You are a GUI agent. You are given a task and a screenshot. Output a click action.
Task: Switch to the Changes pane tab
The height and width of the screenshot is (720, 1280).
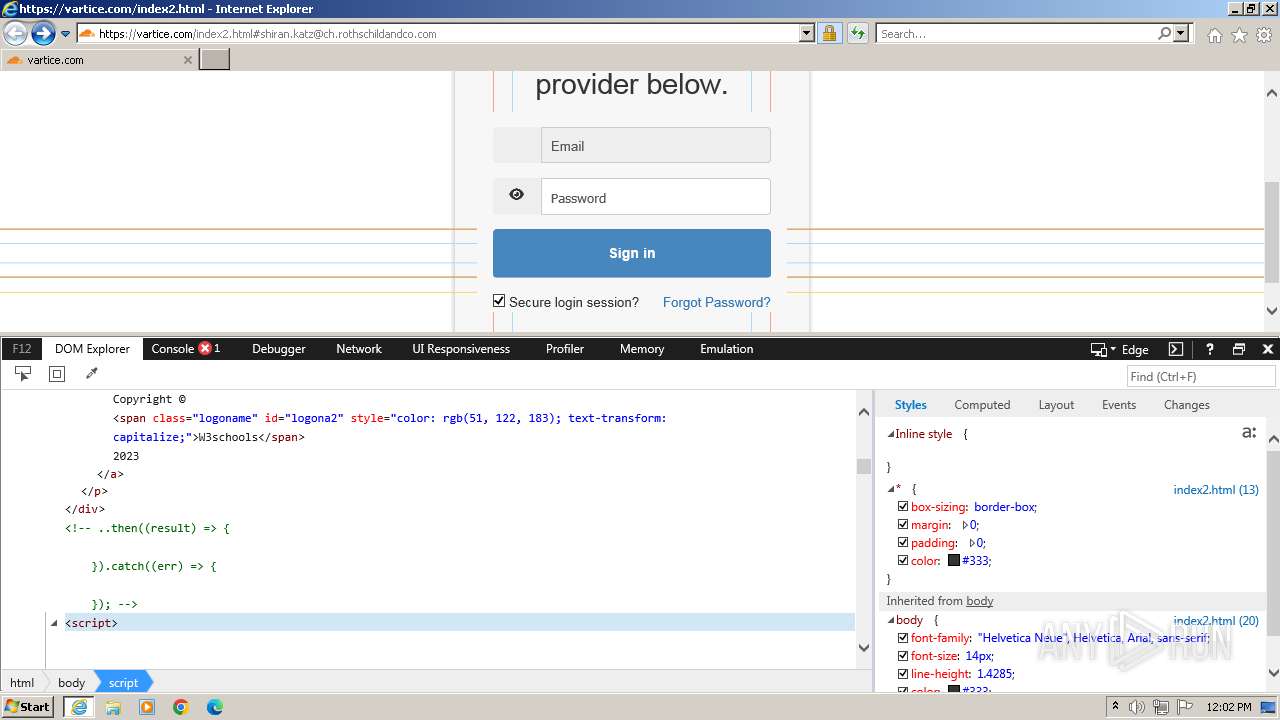coord(1187,405)
